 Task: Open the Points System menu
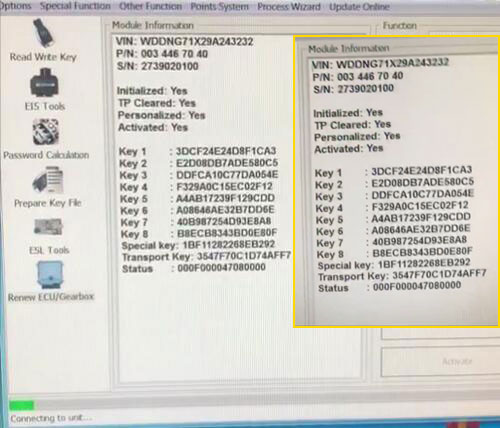(x=219, y=7)
